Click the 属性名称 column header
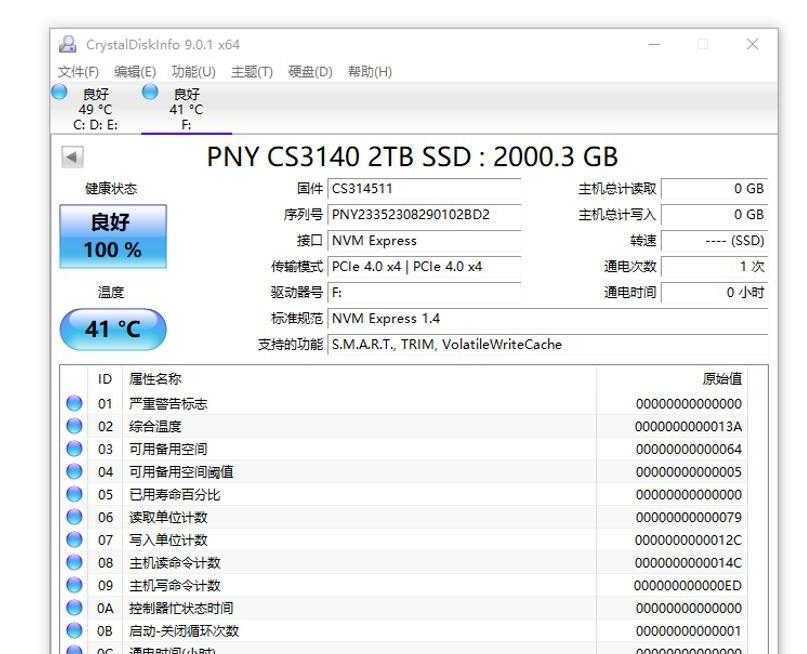 155,379
